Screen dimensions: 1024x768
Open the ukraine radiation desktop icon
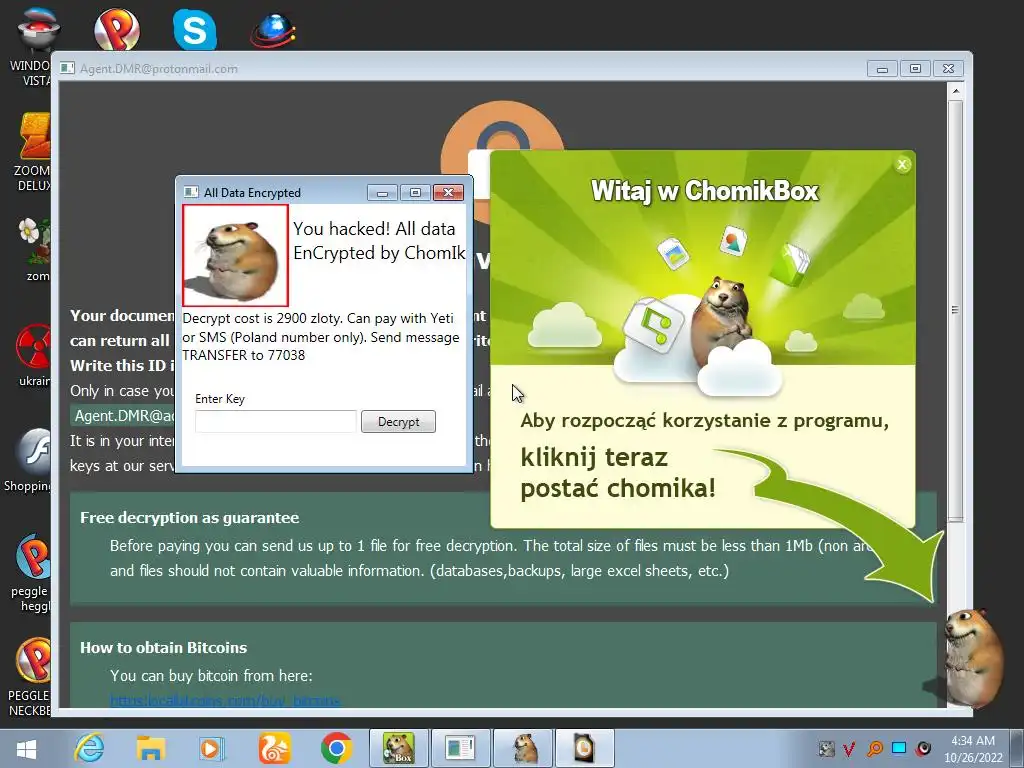point(33,355)
